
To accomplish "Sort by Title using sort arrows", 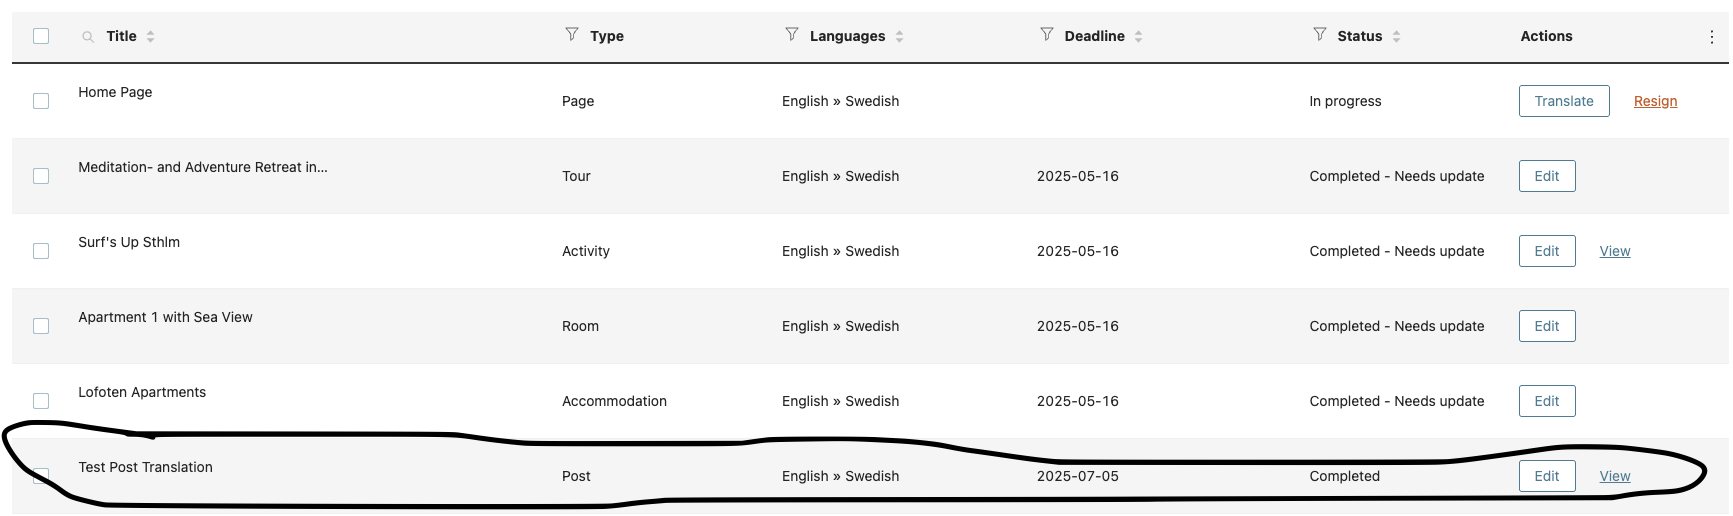I will click(151, 36).
